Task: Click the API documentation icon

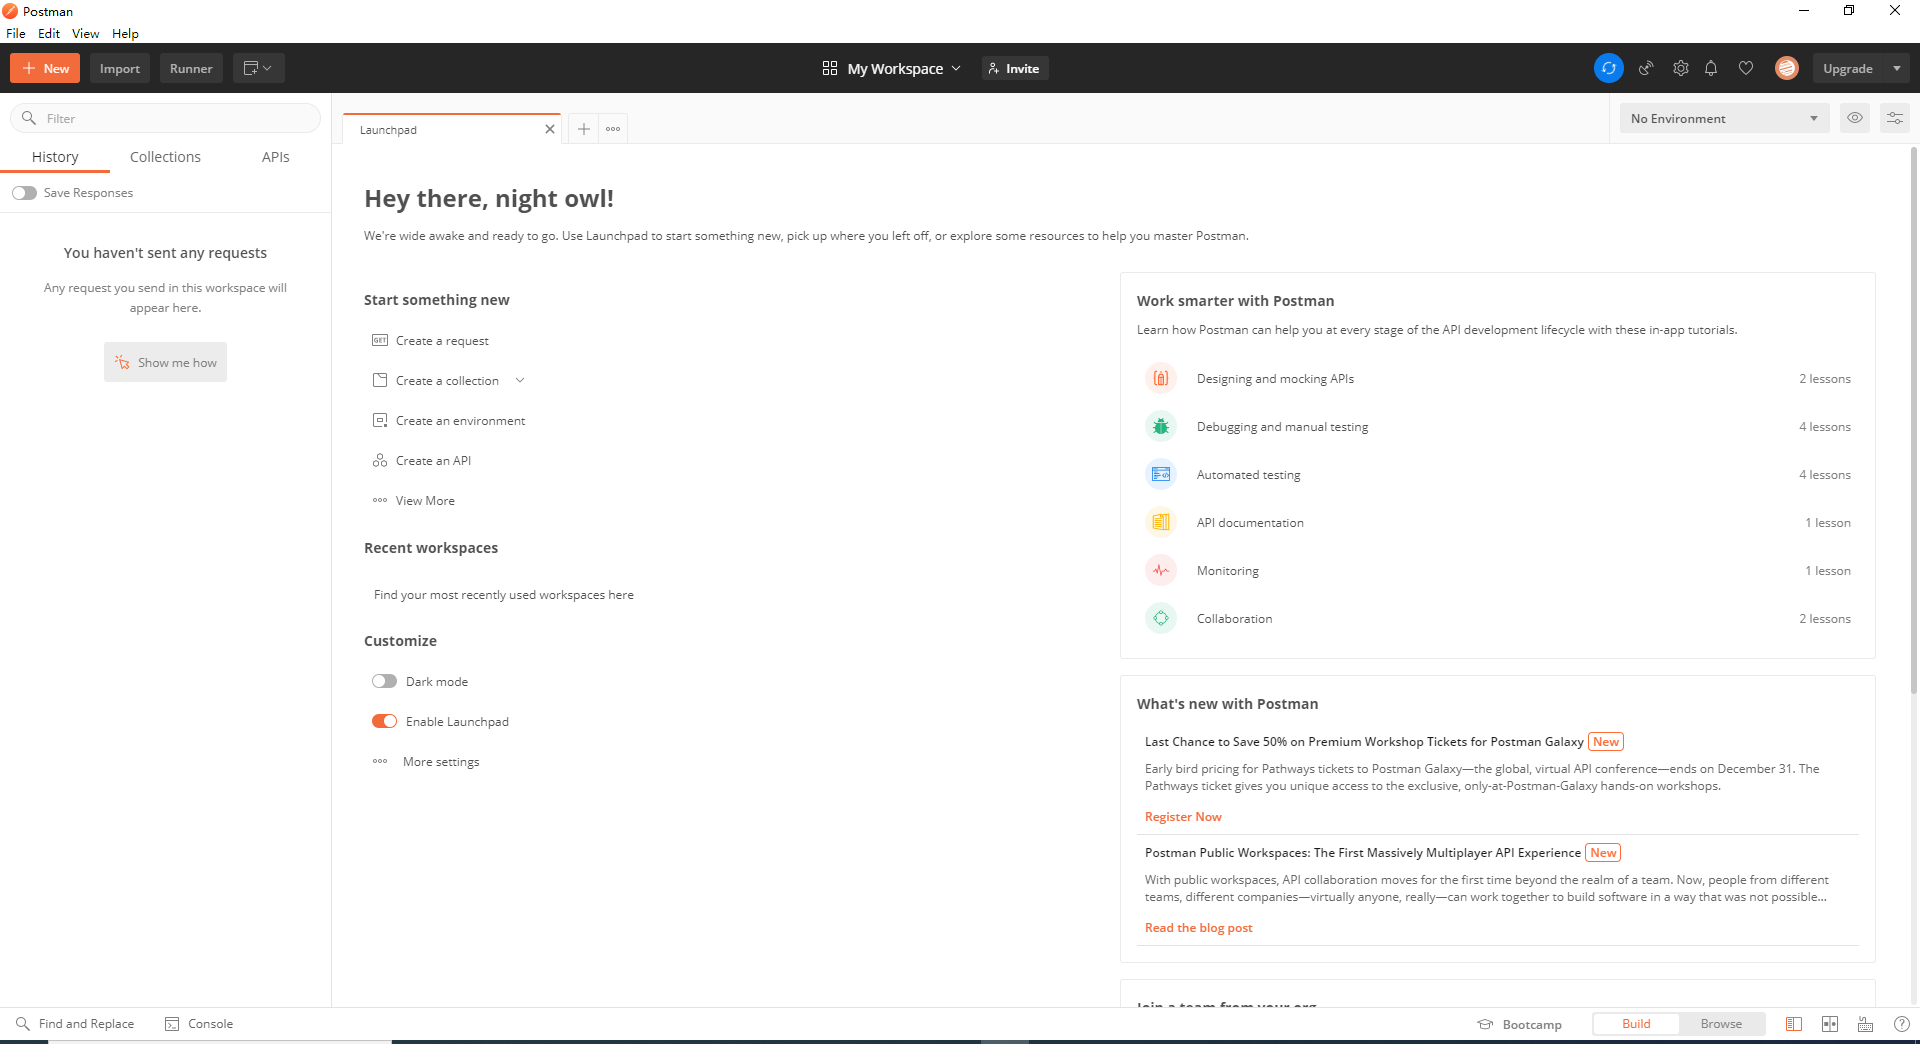Action: click(x=1161, y=523)
